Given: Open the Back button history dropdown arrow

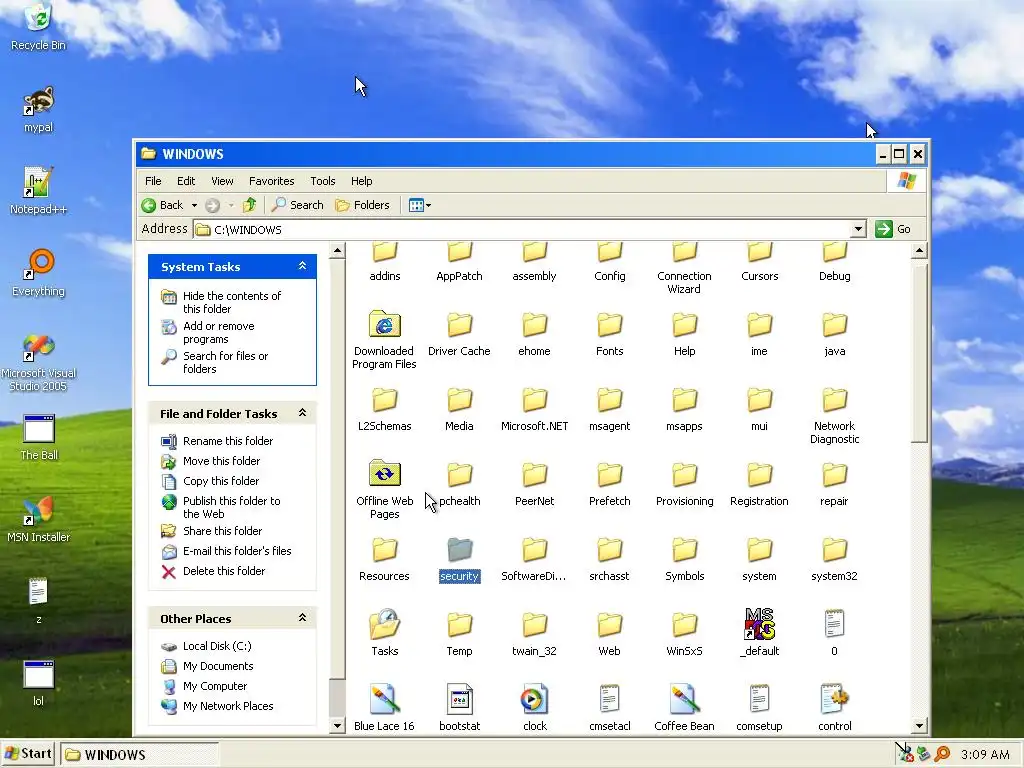Looking at the screenshot, I should point(194,205).
